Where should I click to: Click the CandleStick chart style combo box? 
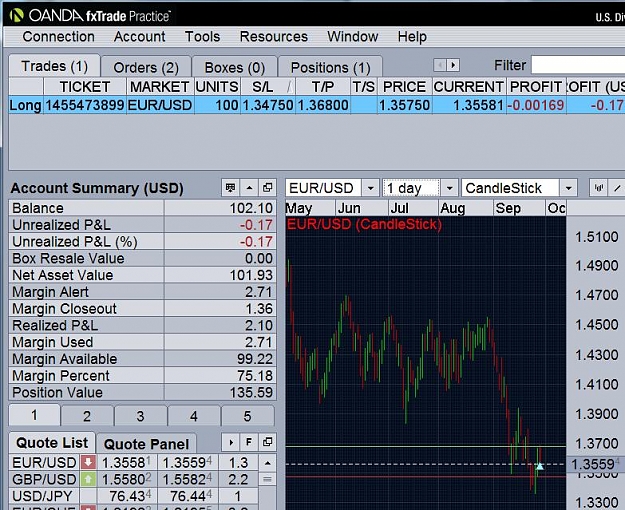pyautogui.click(x=519, y=188)
